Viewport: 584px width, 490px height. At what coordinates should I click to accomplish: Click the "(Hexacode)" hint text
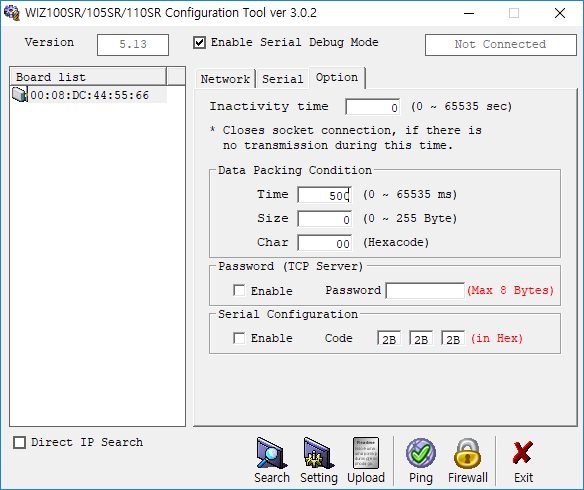click(x=396, y=242)
